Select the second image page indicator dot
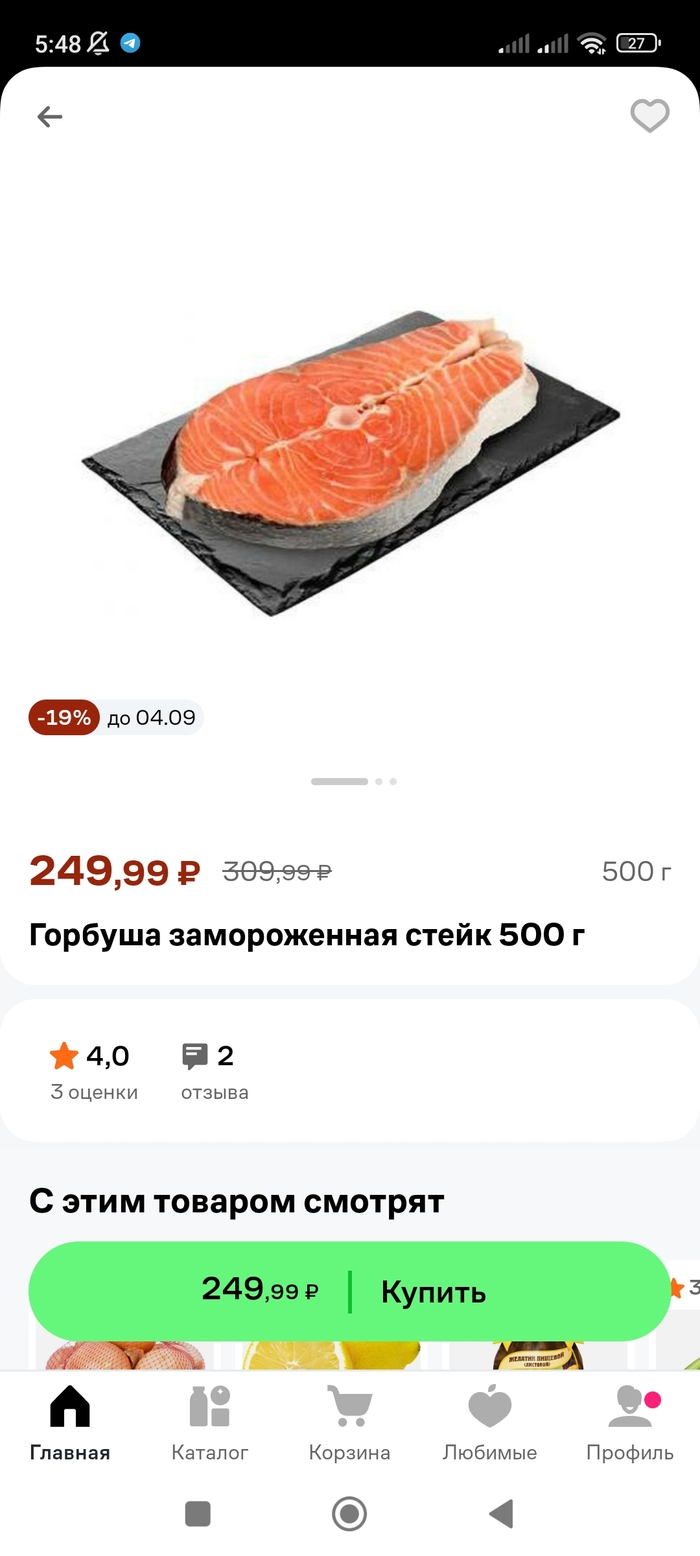 coord(379,781)
